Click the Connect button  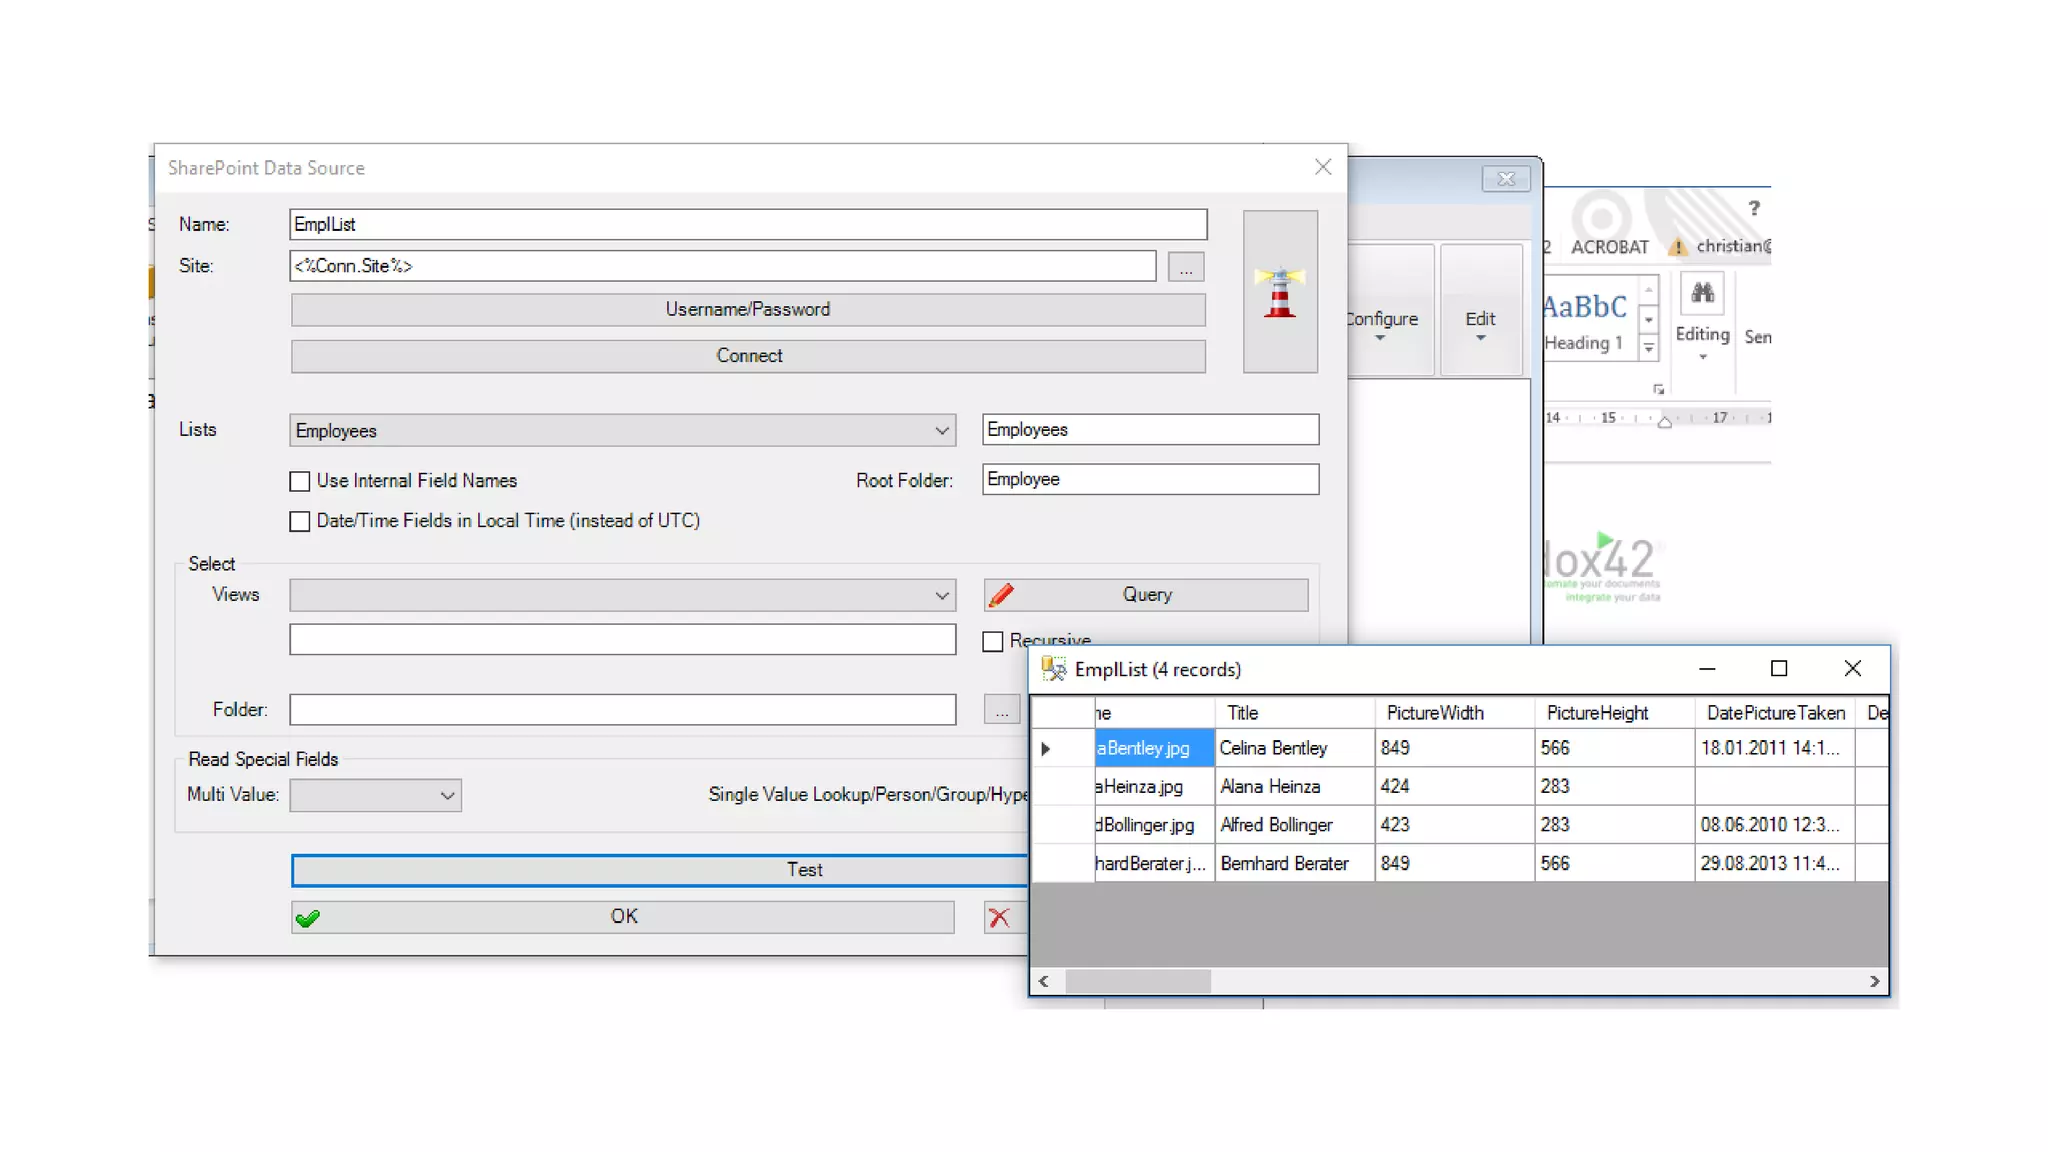(x=748, y=356)
